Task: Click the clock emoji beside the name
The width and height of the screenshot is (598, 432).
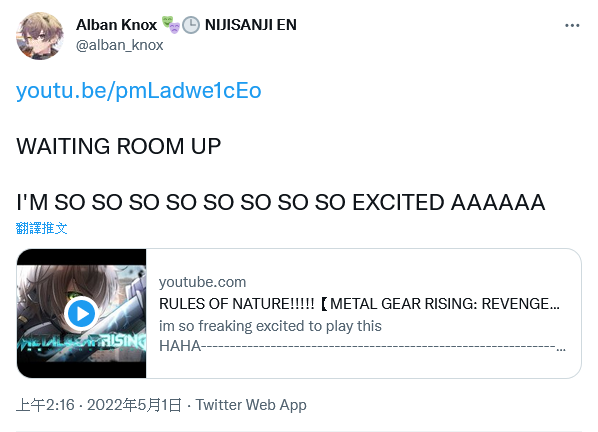Action: point(191,25)
